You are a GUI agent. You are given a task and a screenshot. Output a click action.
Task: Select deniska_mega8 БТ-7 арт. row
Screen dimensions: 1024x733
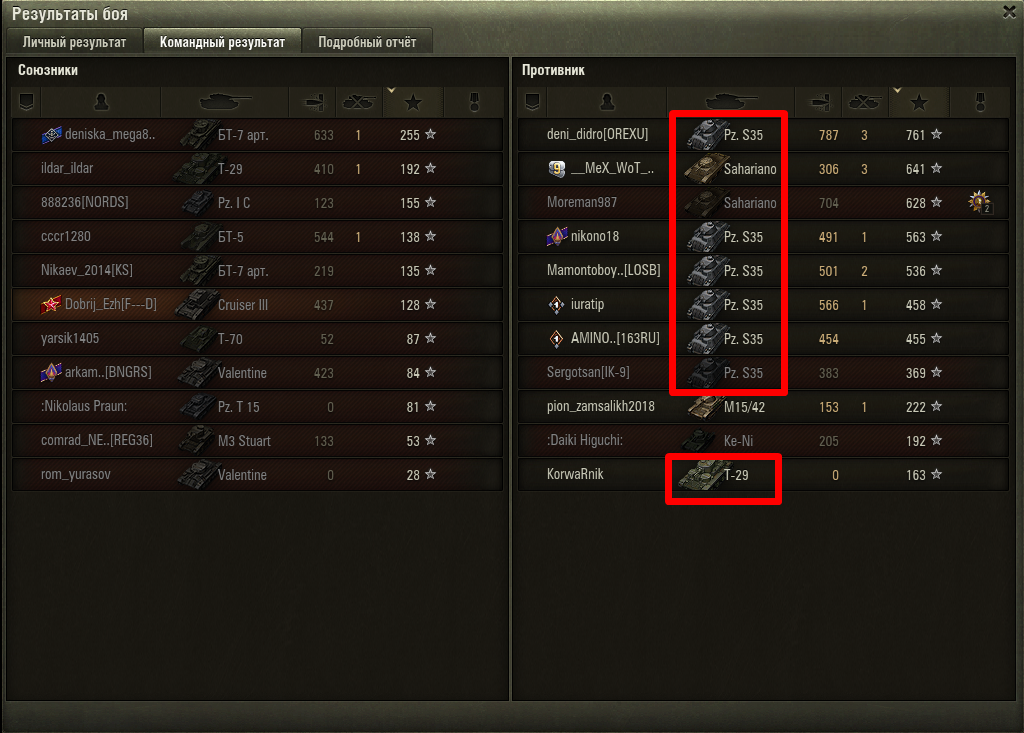tap(257, 135)
